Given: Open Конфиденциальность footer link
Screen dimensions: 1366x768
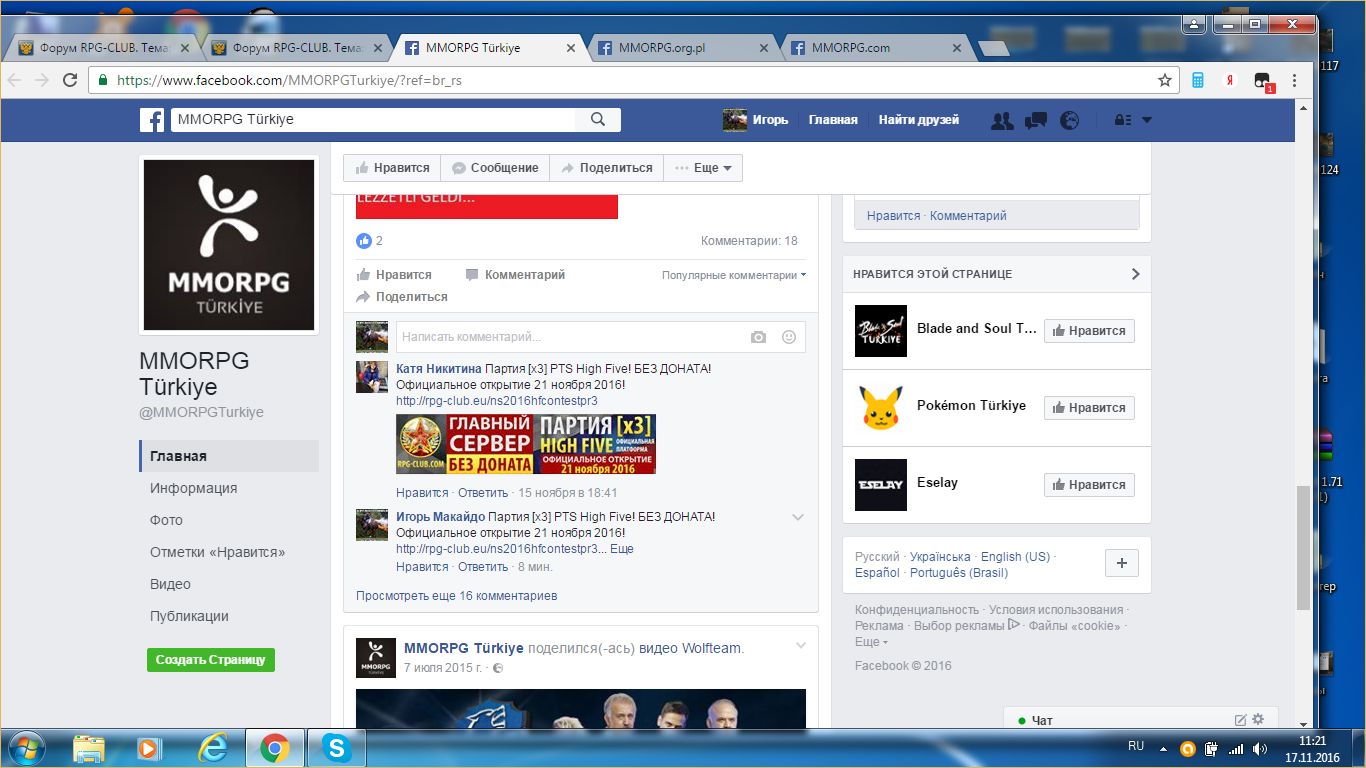Looking at the screenshot, I should coord(917,610).
